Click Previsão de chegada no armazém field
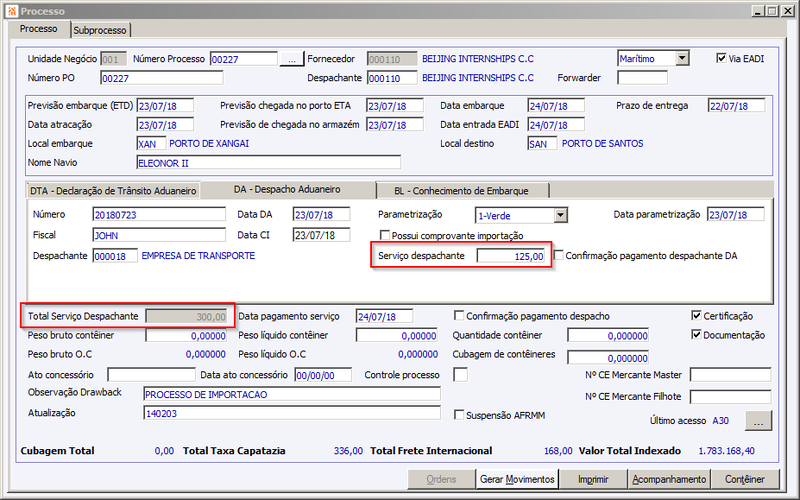This screenshot has height=500, width=800. tap(395, 125)
